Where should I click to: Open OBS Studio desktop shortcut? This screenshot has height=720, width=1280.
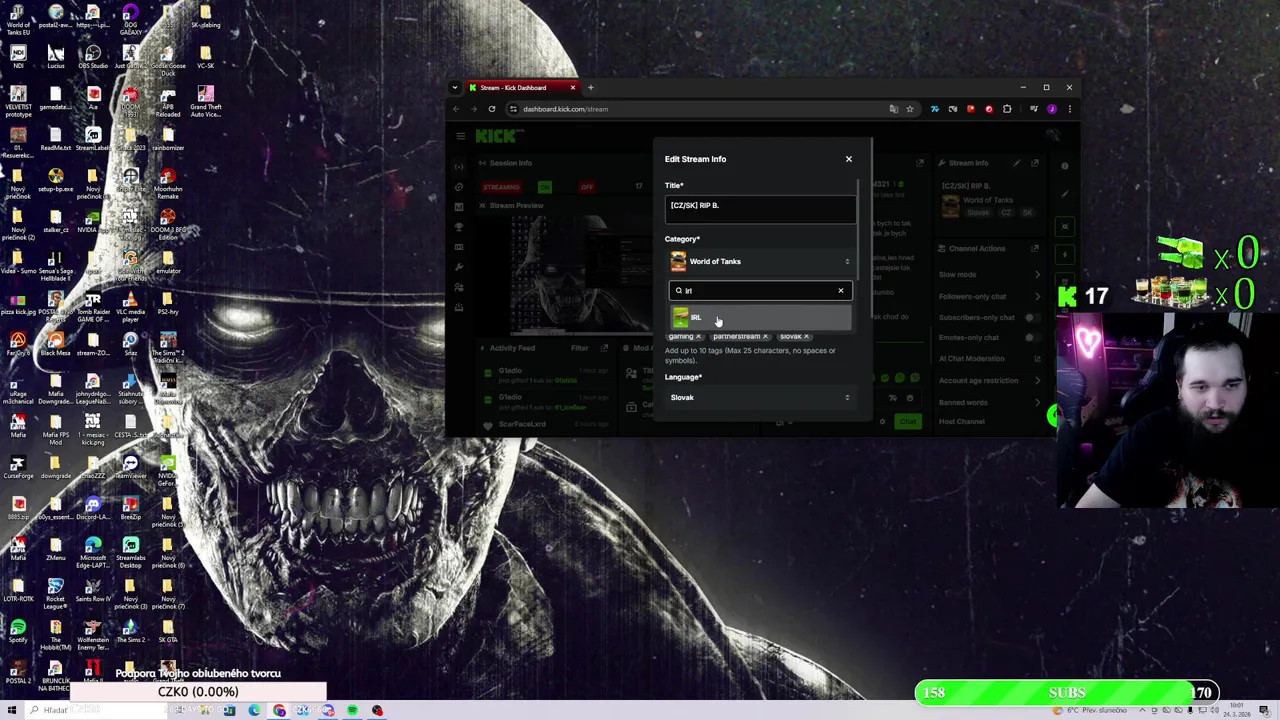93,57
